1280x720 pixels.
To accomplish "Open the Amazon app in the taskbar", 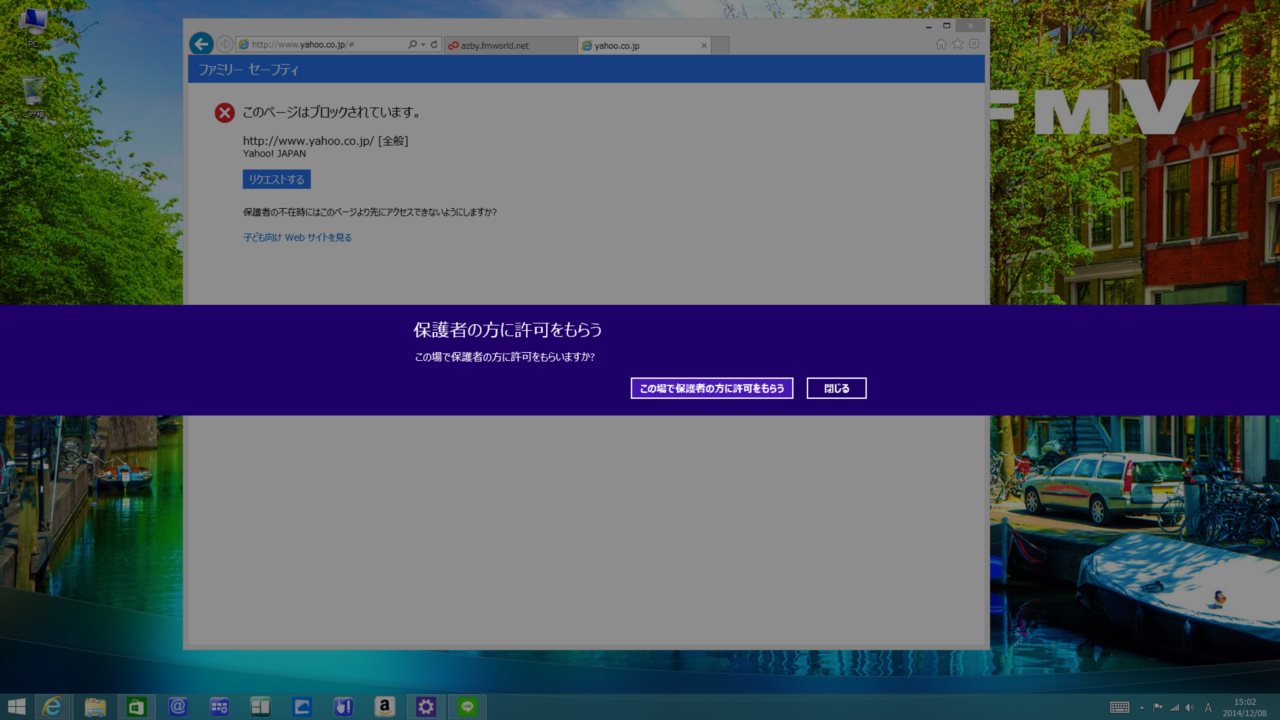I will 384,707.
